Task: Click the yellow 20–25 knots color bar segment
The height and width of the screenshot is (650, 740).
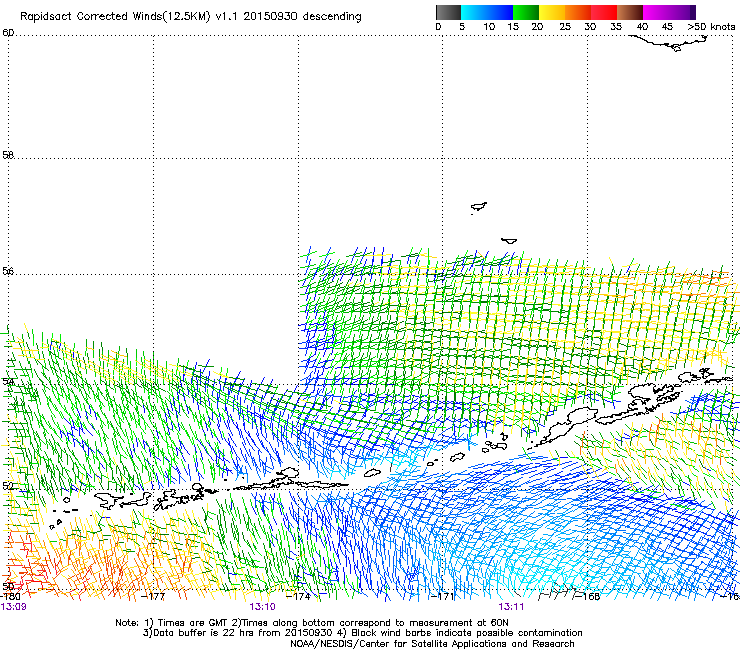Action: (552, 12)
